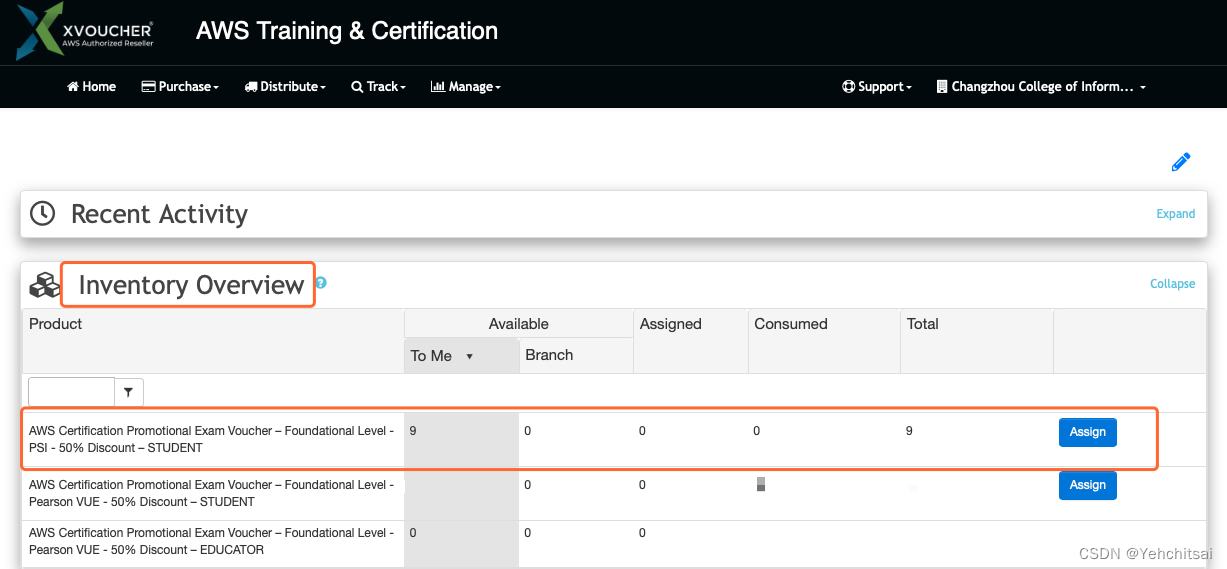Click the Recent Activity clock icon
1227x569 pixels.
[42, 213]
